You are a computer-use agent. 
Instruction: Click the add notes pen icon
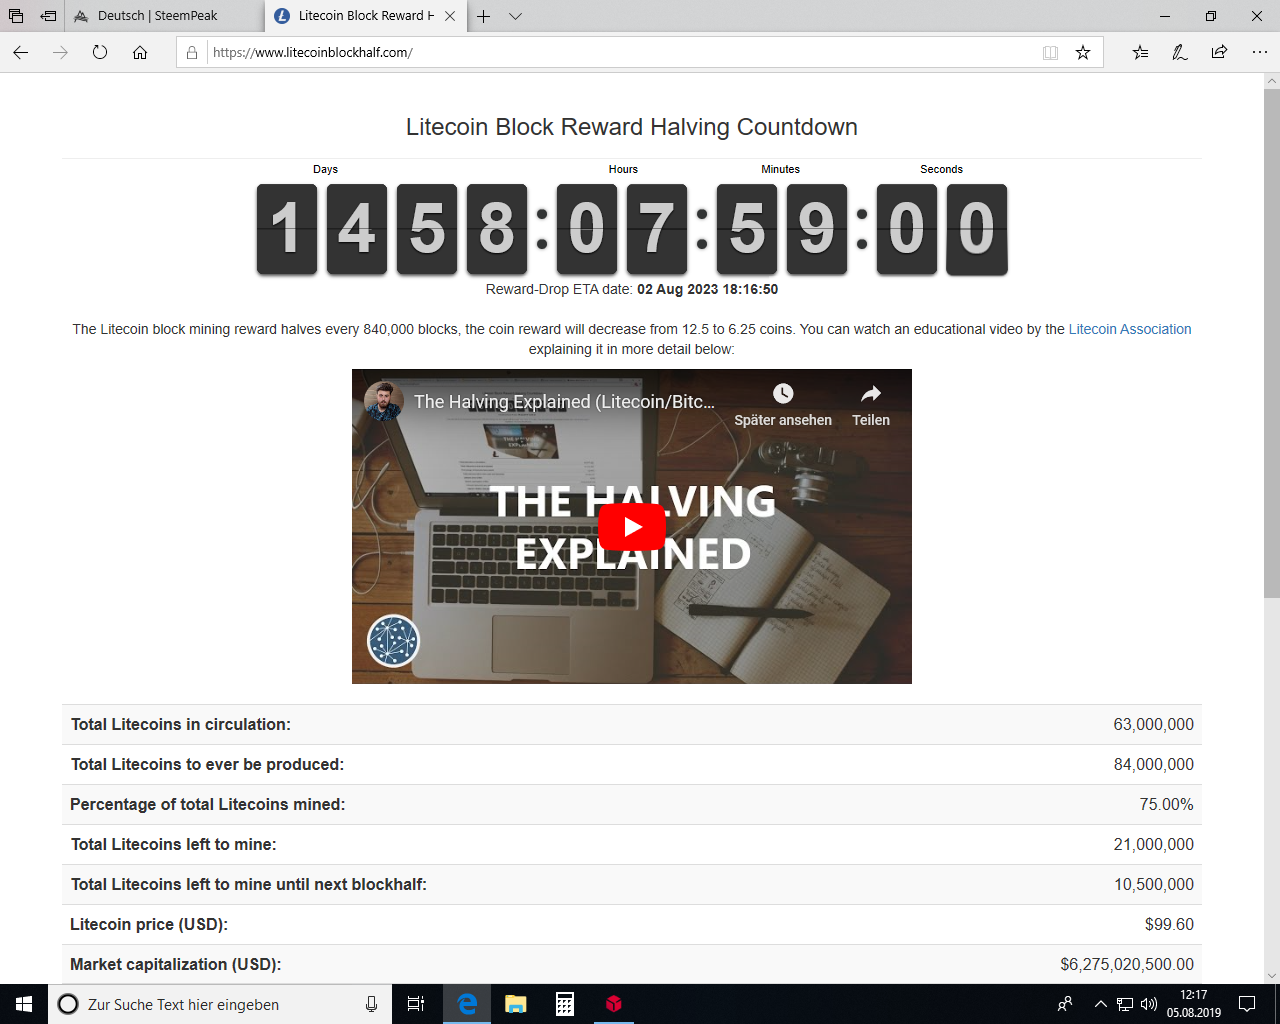[1180, 52]
